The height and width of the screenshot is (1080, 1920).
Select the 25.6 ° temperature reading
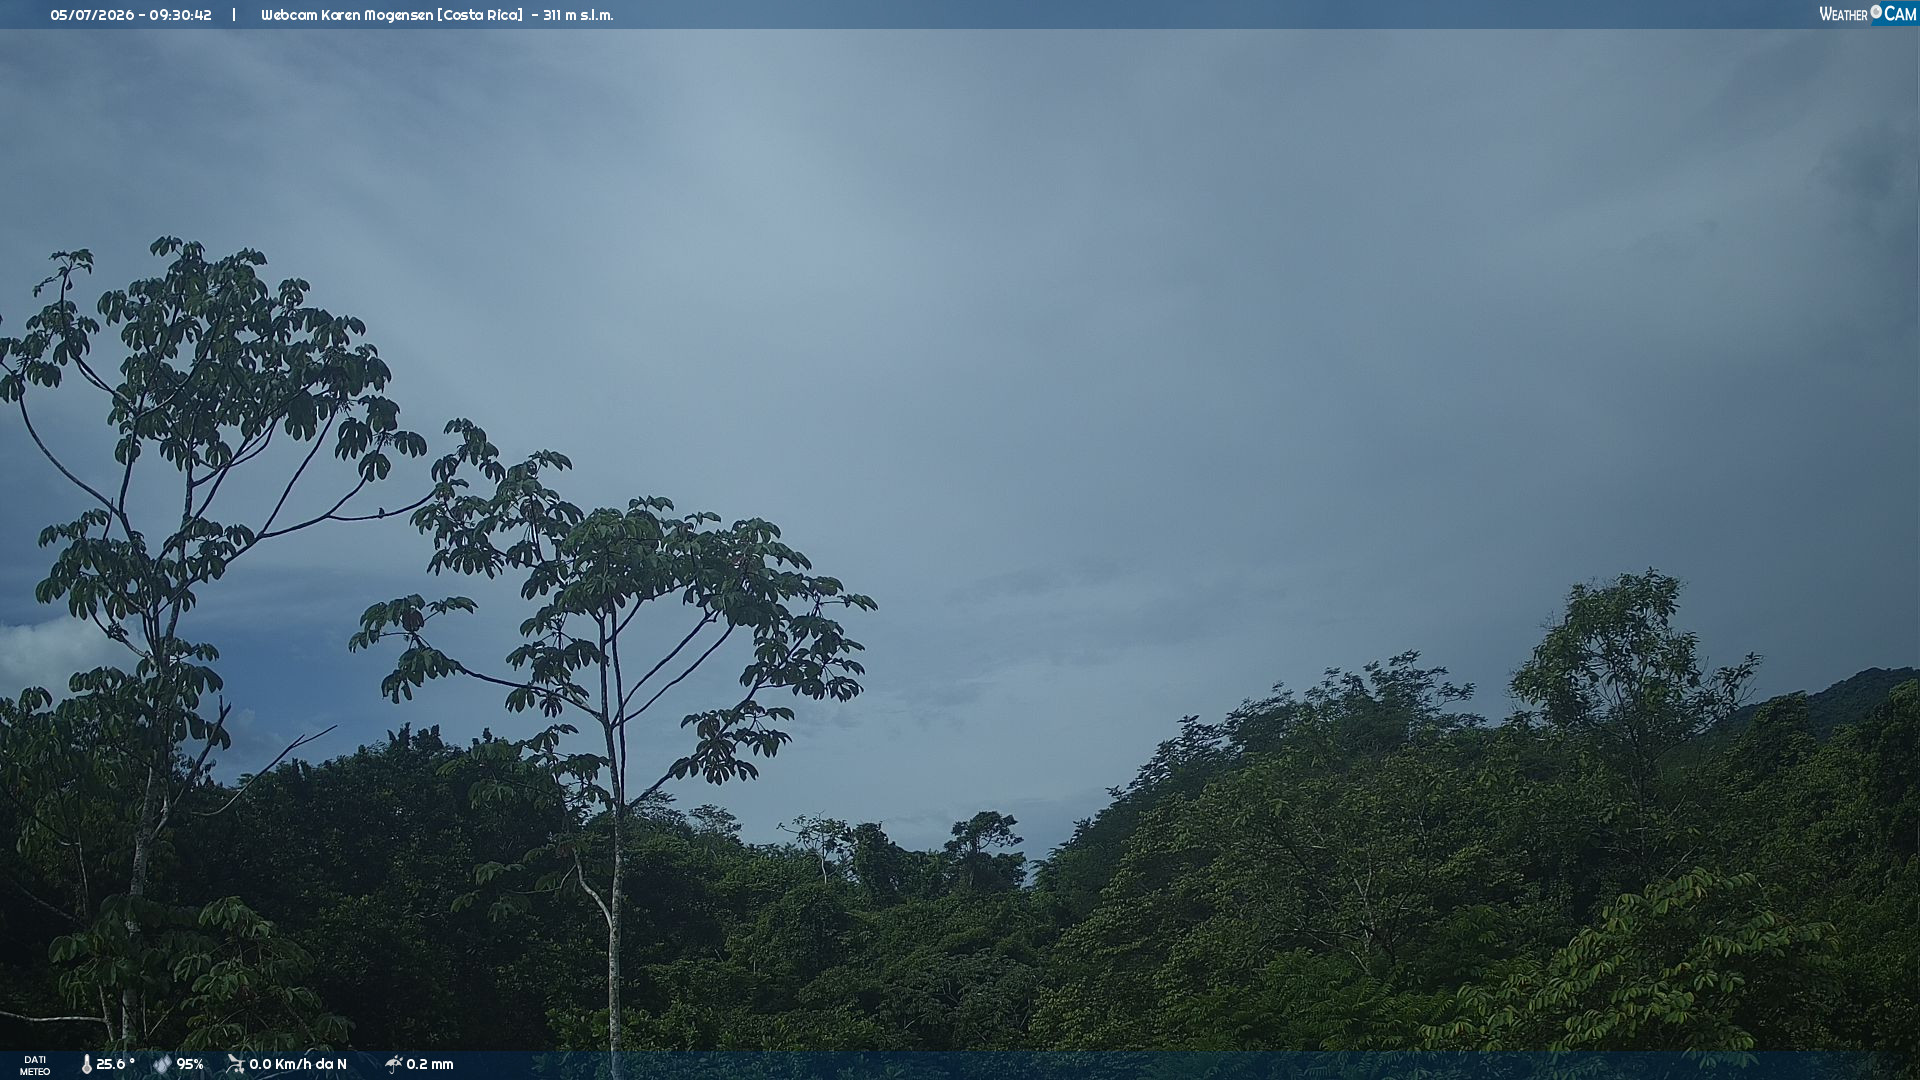pos(115,1064)
